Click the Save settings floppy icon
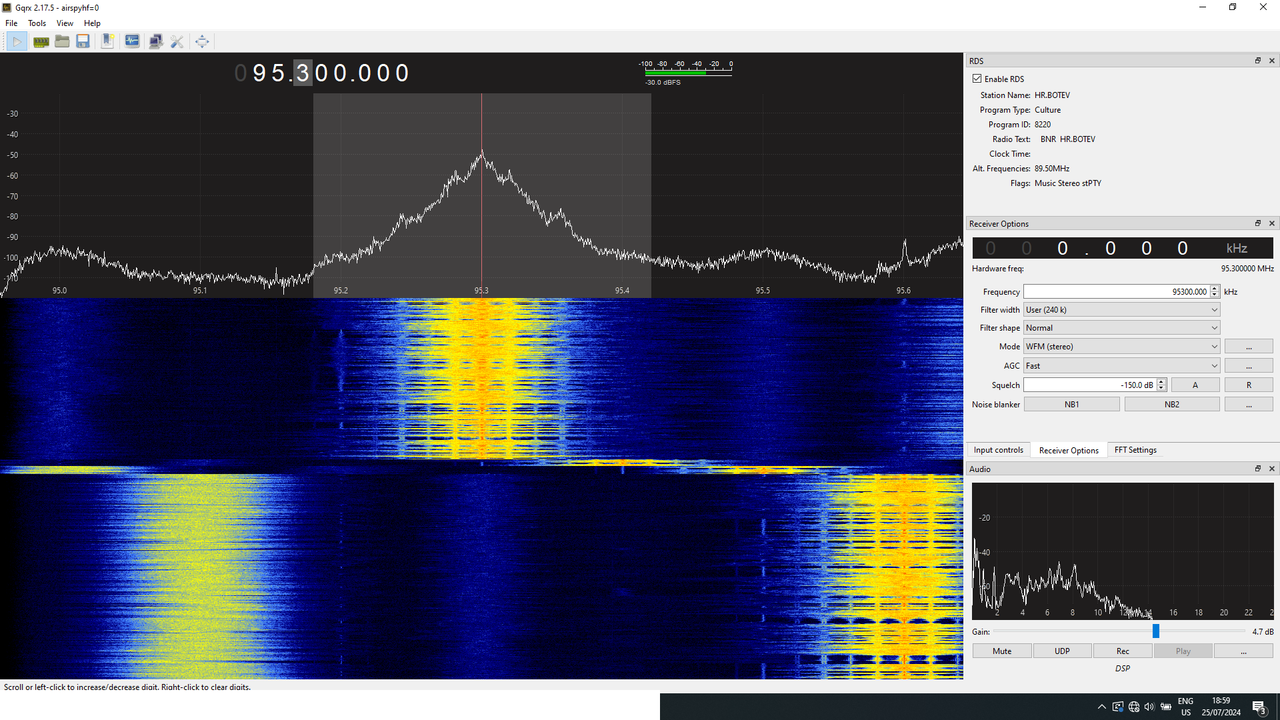The height and width of the screenshot is (720, 1280). [x=83, y=41]
